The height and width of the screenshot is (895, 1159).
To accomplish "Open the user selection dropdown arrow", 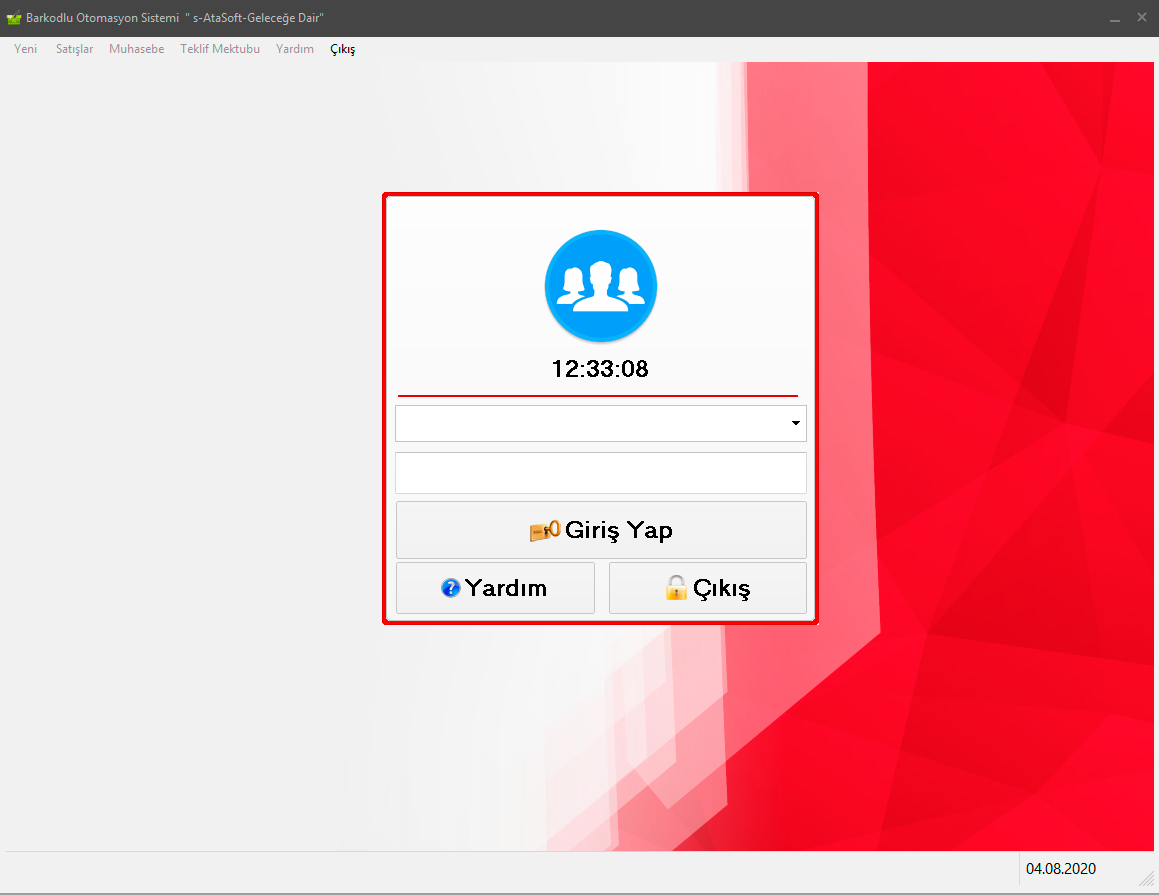I will 795,423.
